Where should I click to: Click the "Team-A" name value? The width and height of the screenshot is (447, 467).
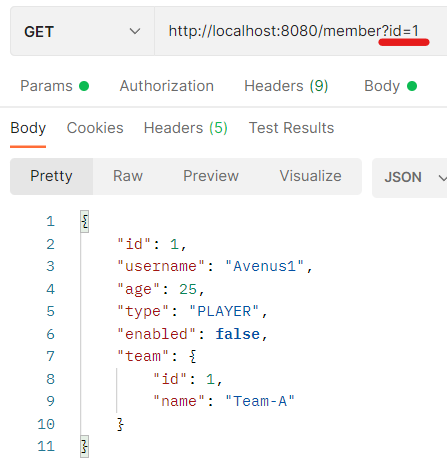[x=260, y=401]
